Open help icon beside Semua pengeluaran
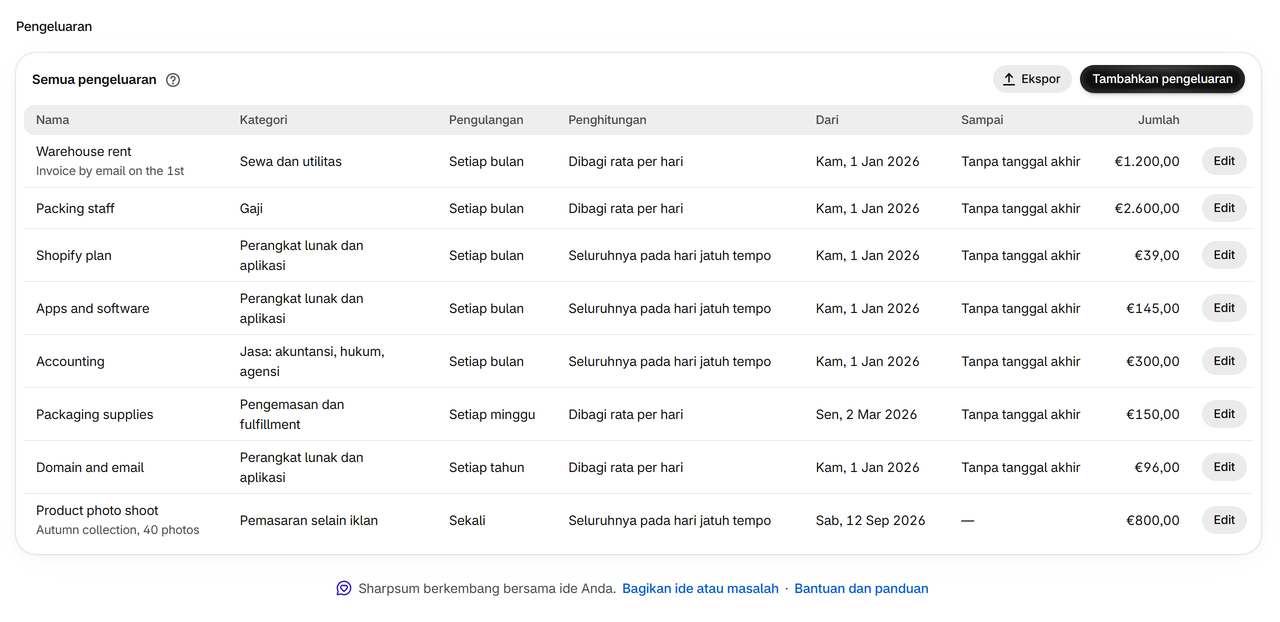 coord(173,80)
